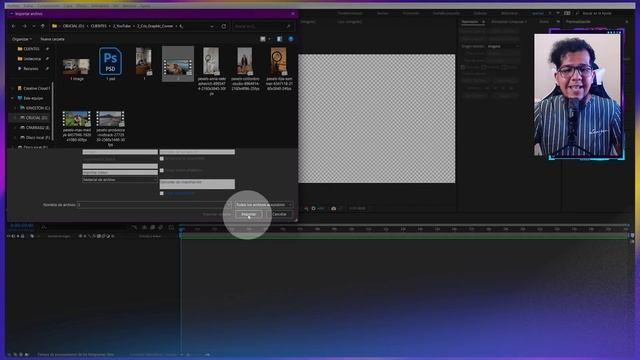Open the '1 image' folder thumbnail
640x360 pixels.
tap(76, 68)
